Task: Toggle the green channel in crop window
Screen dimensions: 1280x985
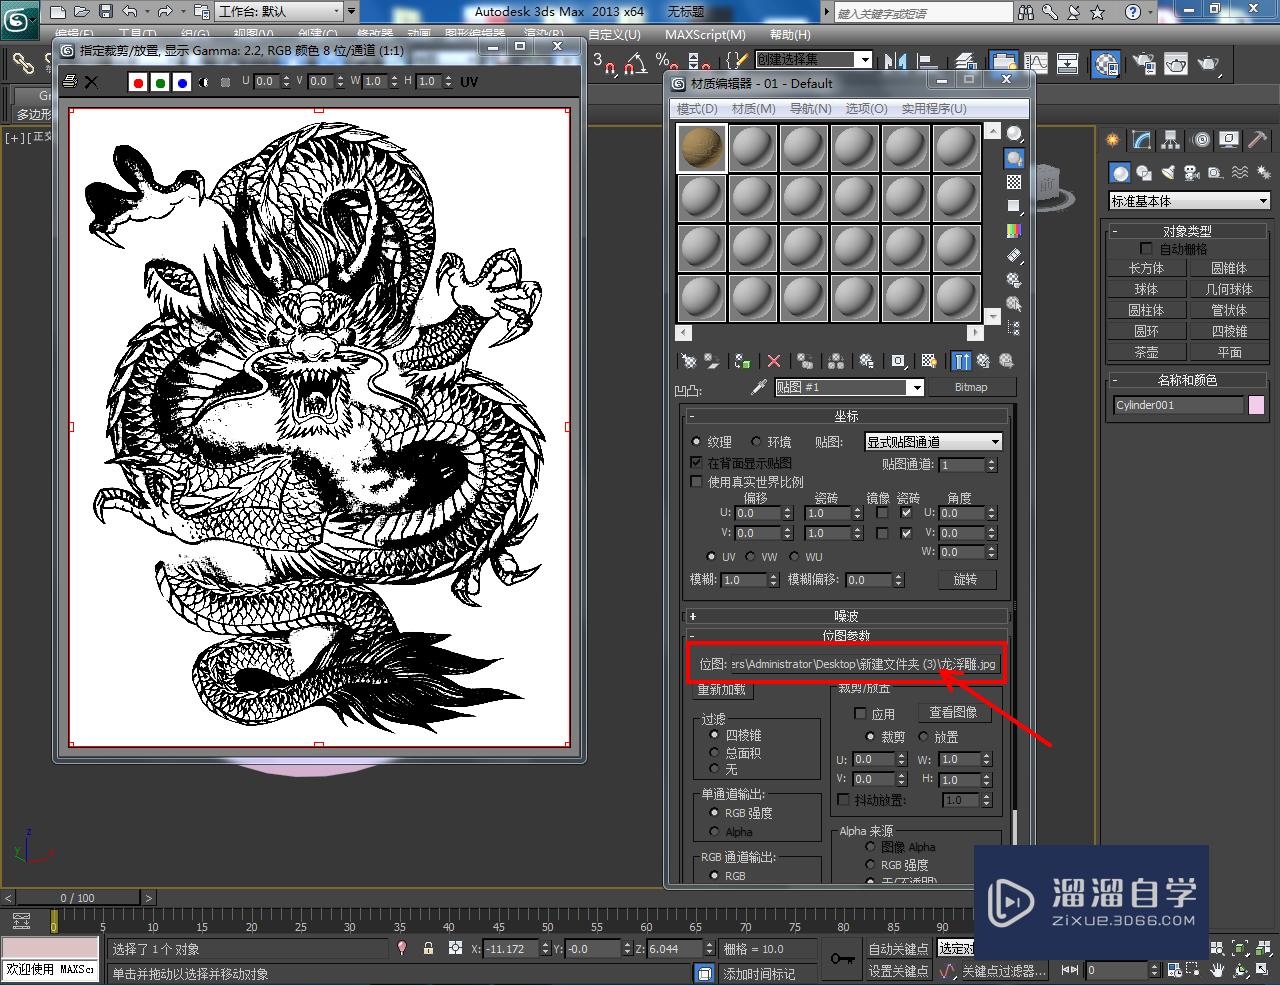Action: [160, 82]
